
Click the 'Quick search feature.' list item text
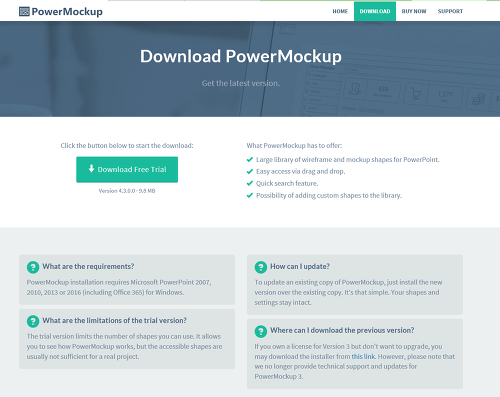pos(287,183)
